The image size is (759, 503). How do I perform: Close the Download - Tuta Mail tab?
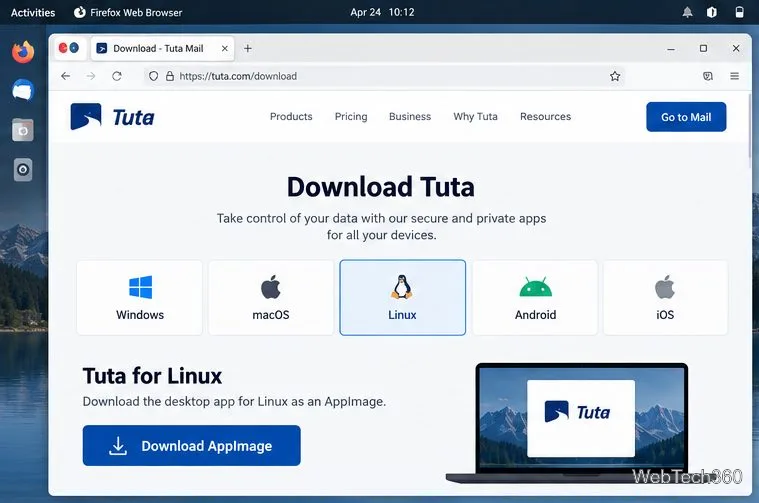tap(225, 48)
